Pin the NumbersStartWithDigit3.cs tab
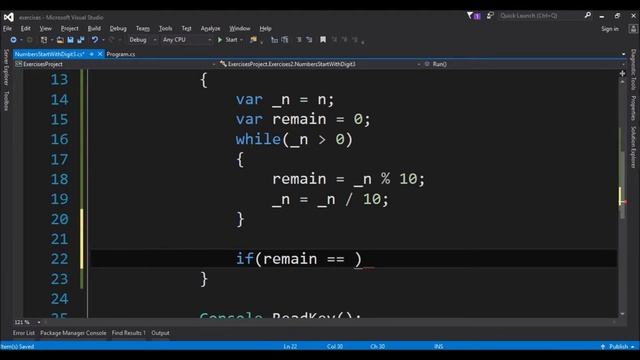This screenshot has width=640, height=360. point(92,54)
